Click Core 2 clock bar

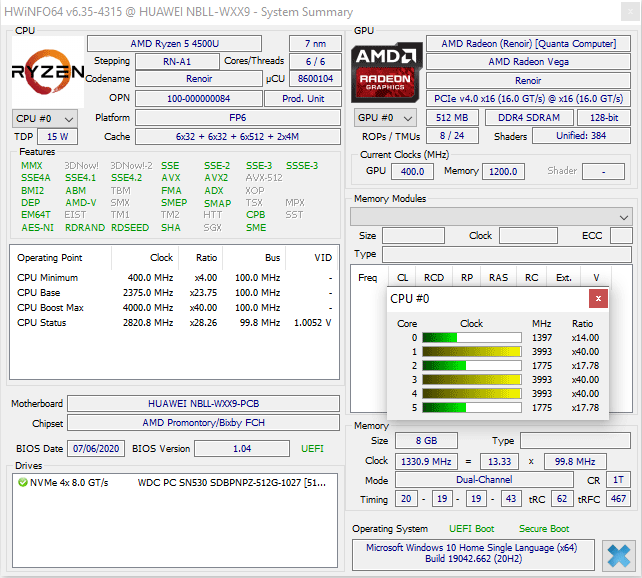(x=472, y=366)
